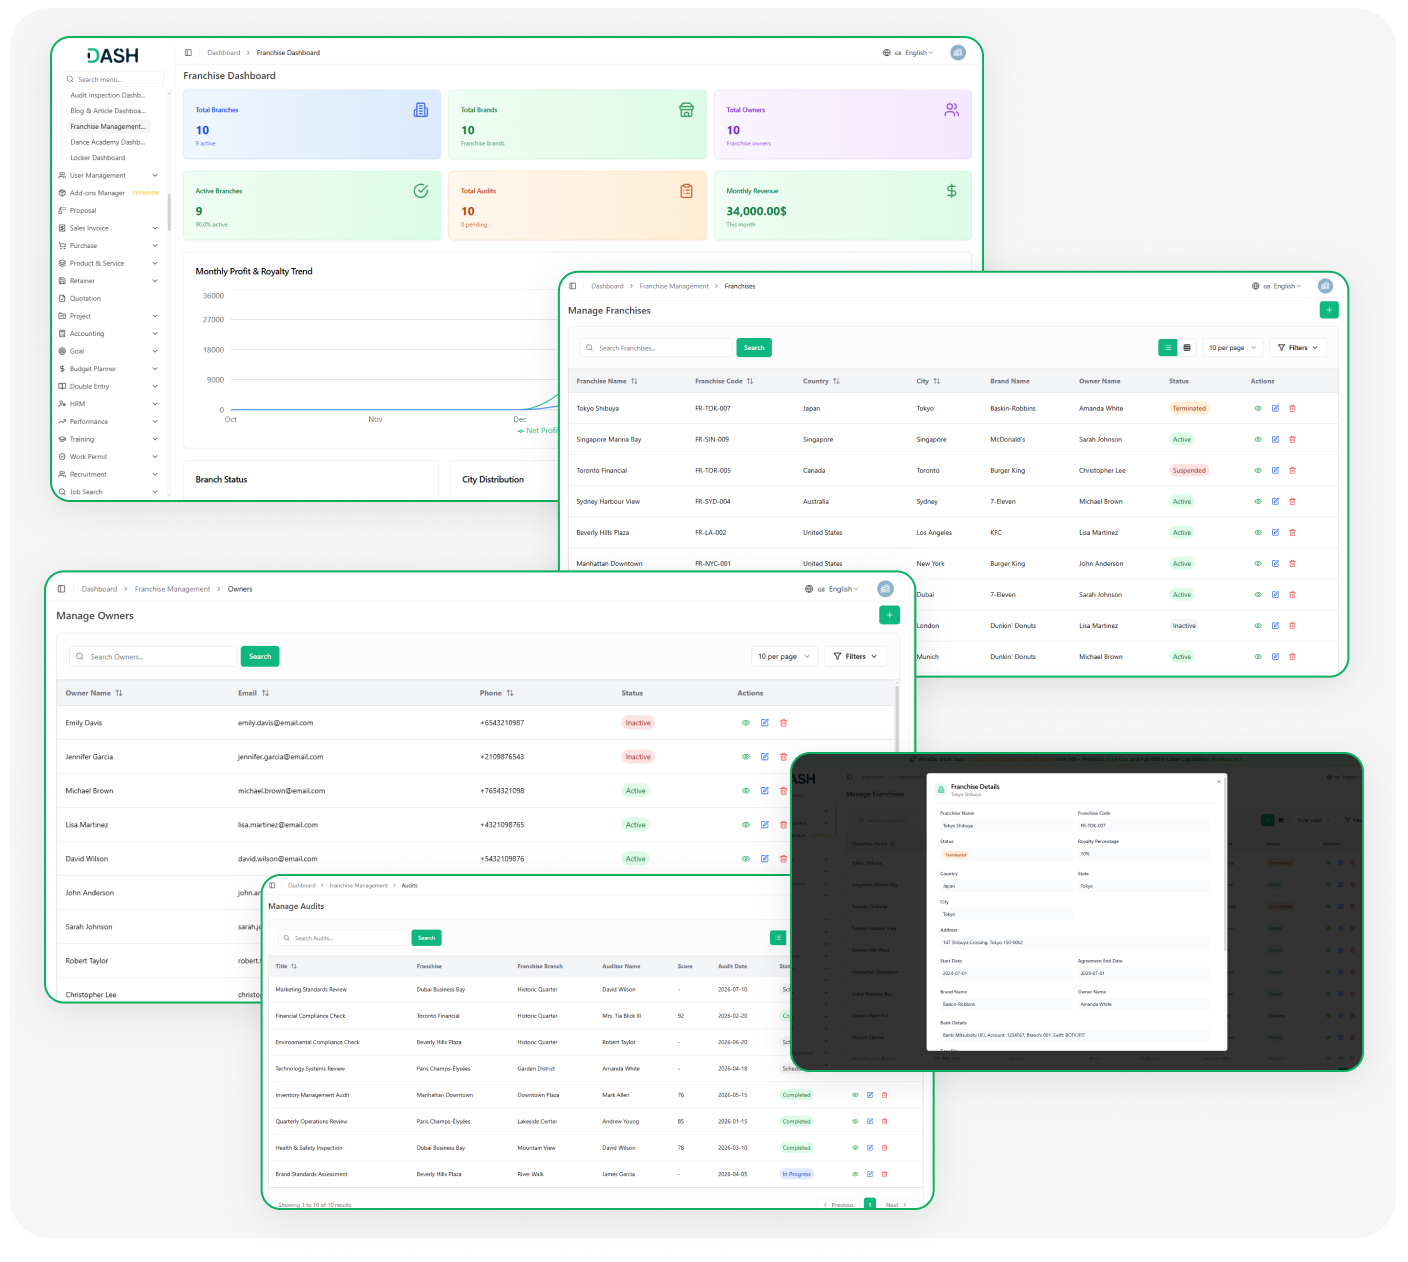Open the Proposal item in the sidebar
This screenshot has height=1262, width=1408.
83,210
